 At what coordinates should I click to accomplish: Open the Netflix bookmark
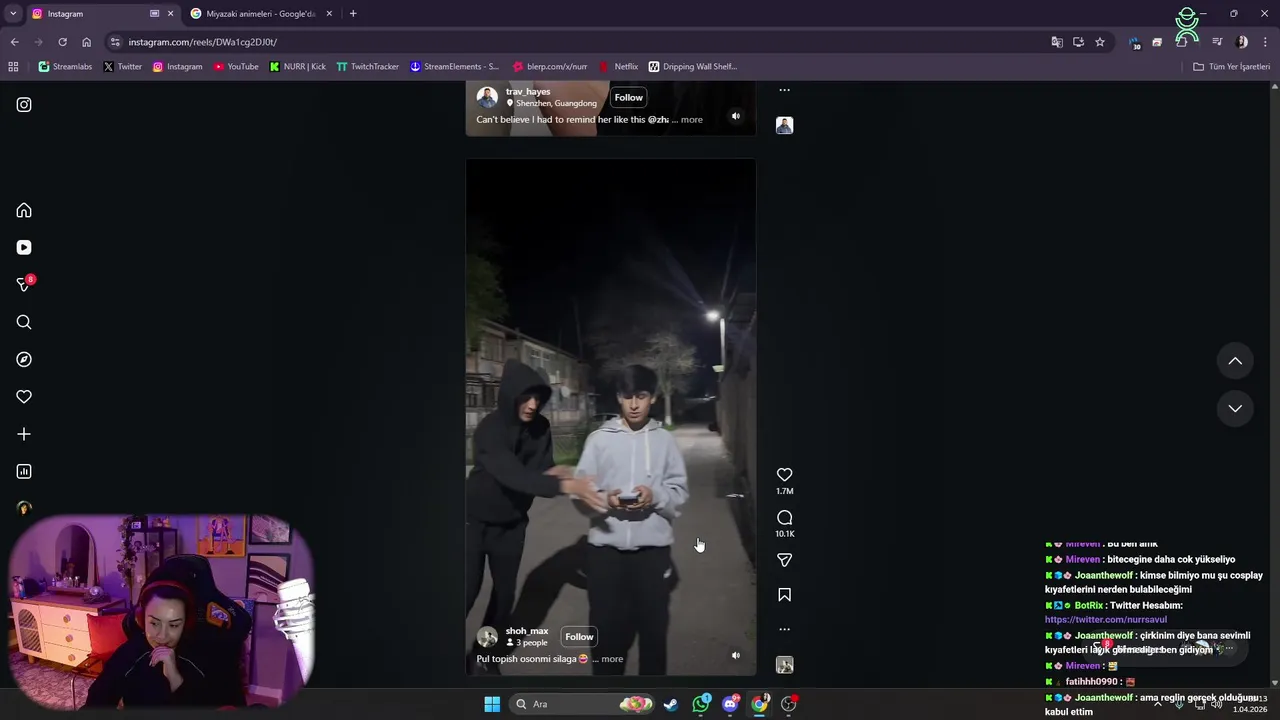(618, 67)
